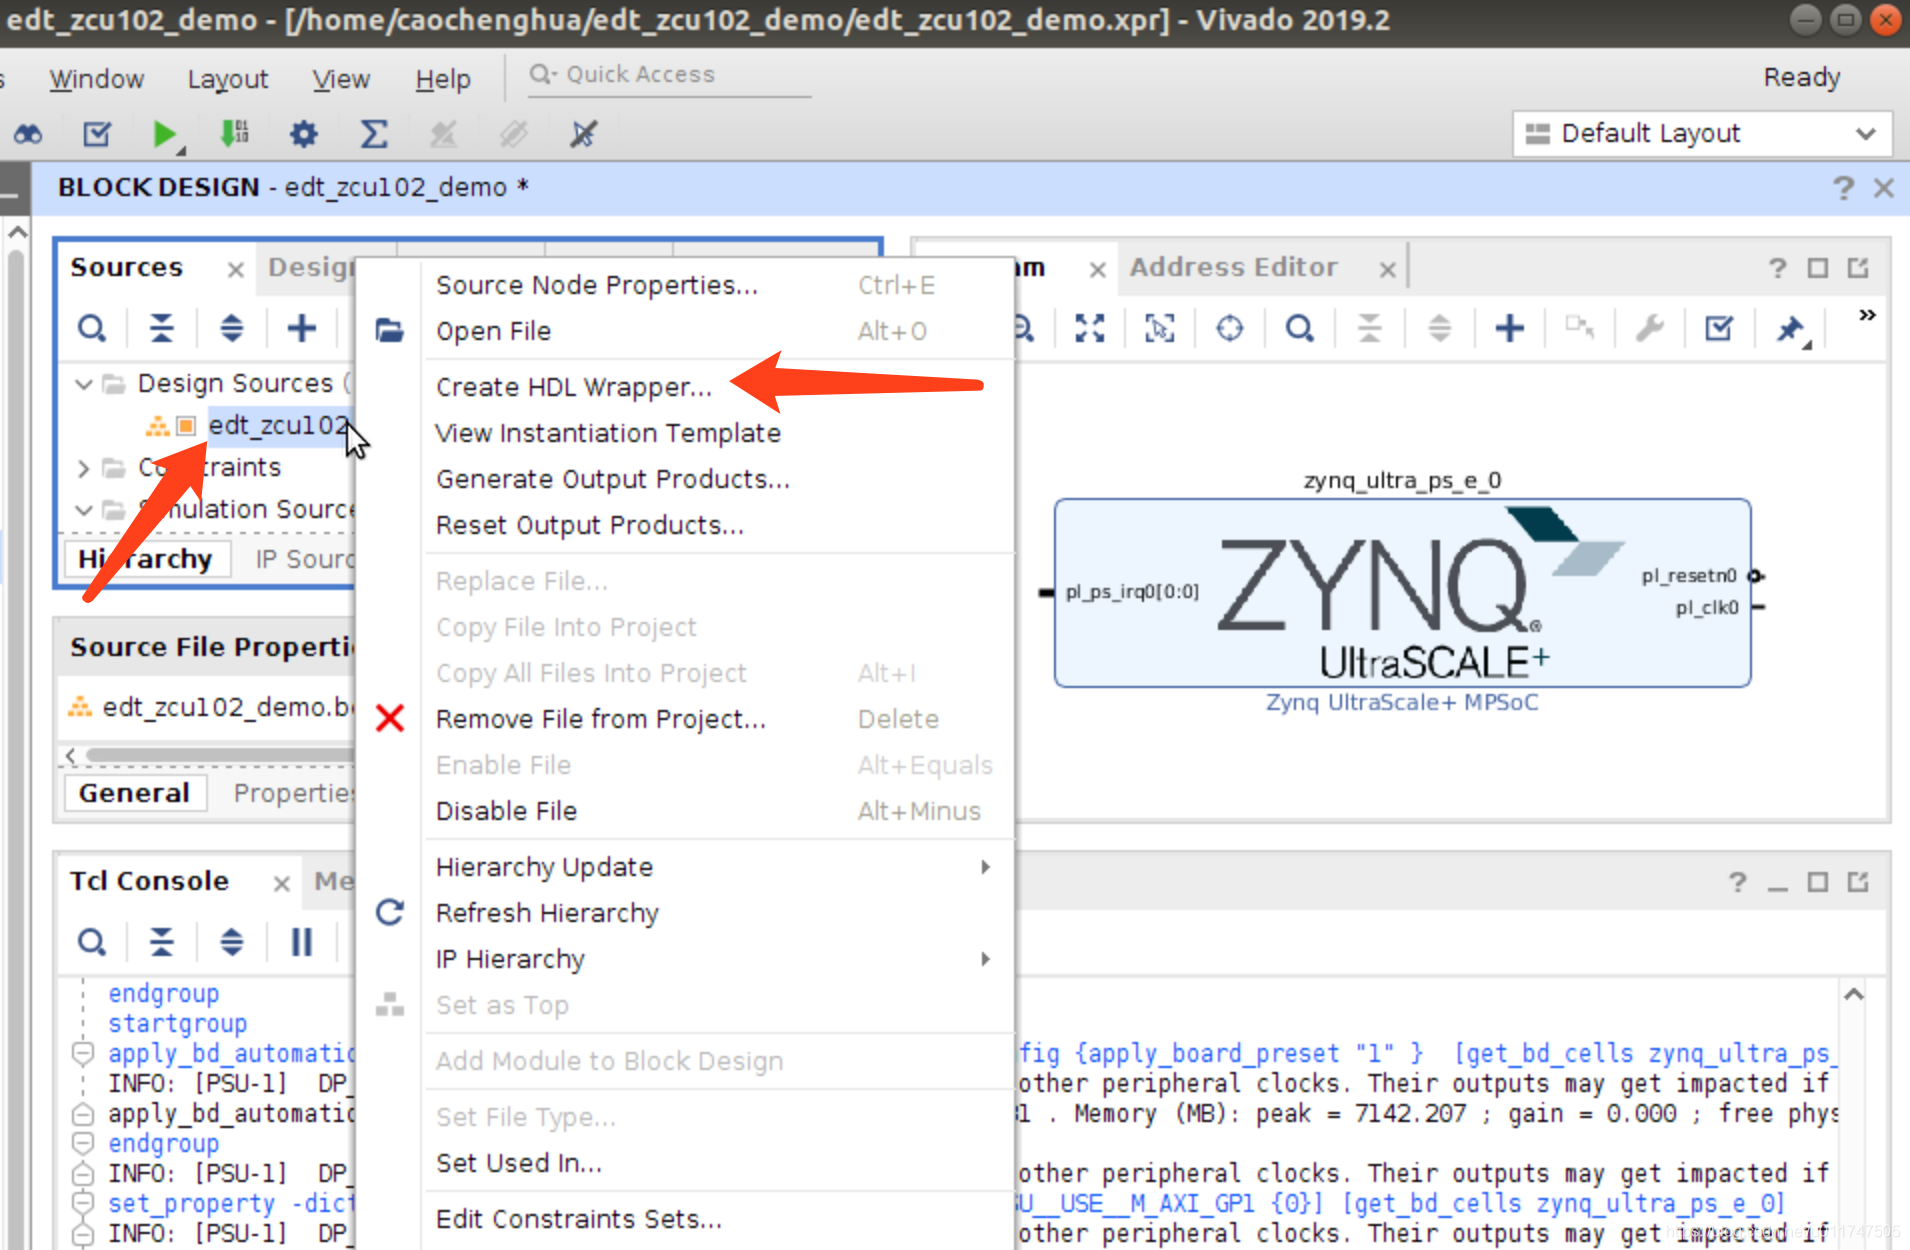Image resolution: width=1910 pixels, height=1250 pixels.
Task: Click the crossed tools icon in main toolbar
Action: pyautogui.click(x=583, y=133)
